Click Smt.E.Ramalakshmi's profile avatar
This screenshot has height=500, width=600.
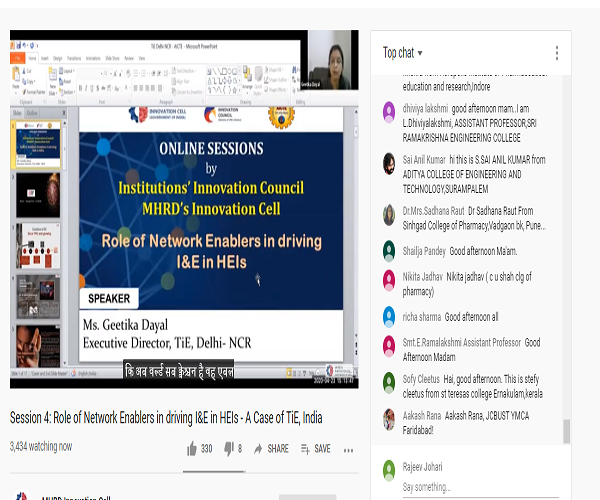point(389,346)
